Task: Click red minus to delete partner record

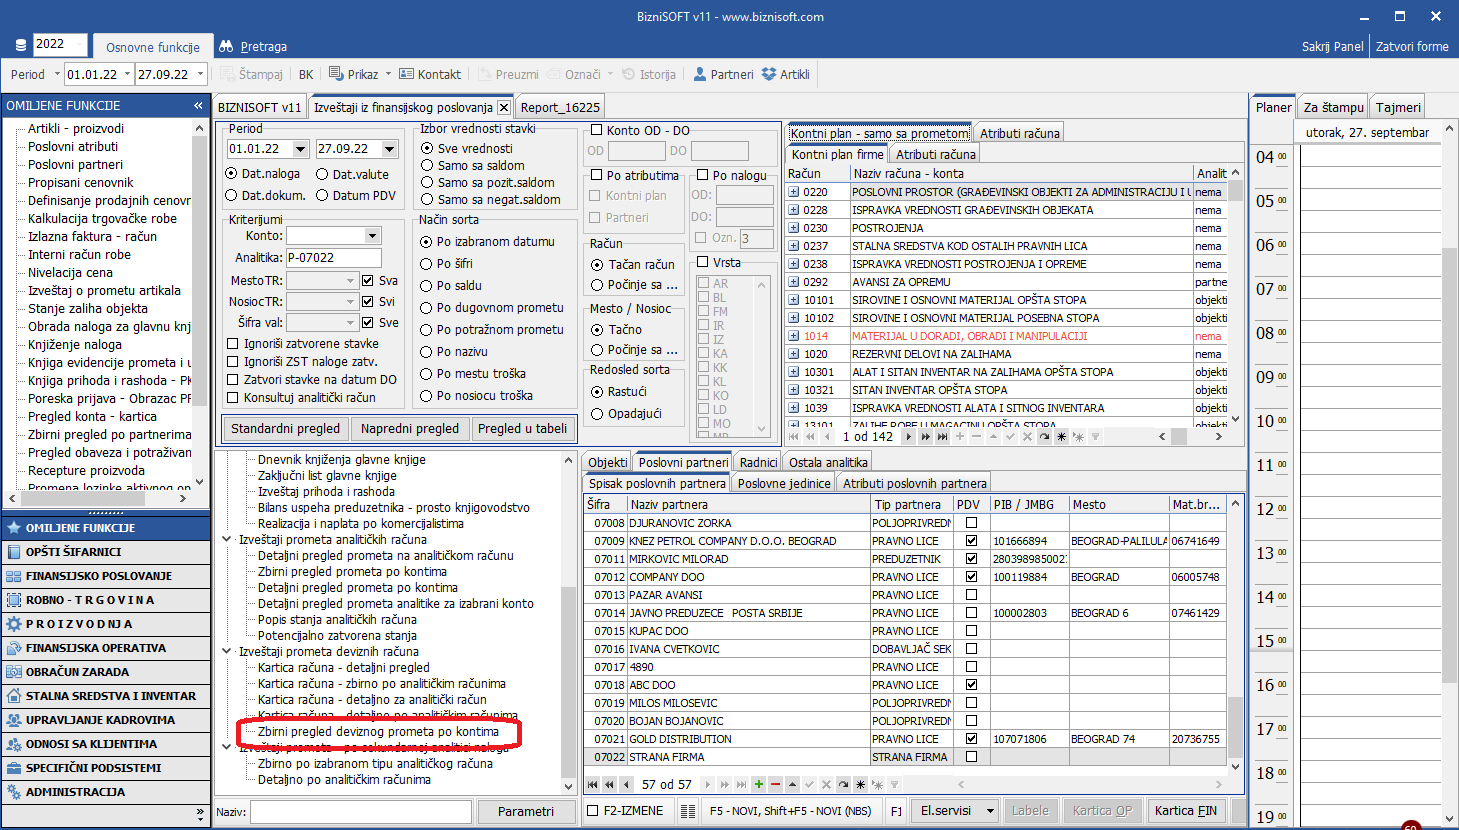Action: (x=775, y=784)
